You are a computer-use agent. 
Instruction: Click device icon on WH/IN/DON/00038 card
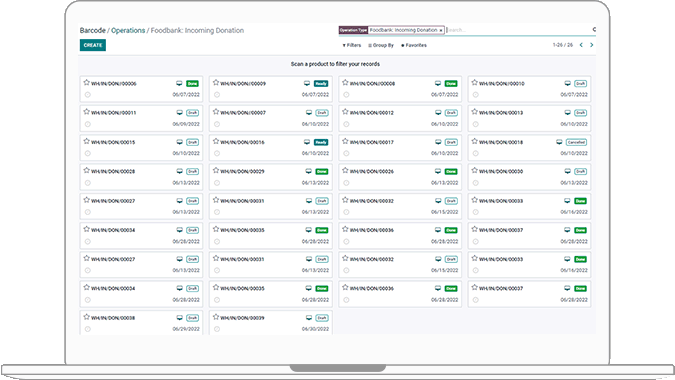(x=180, y=318)
